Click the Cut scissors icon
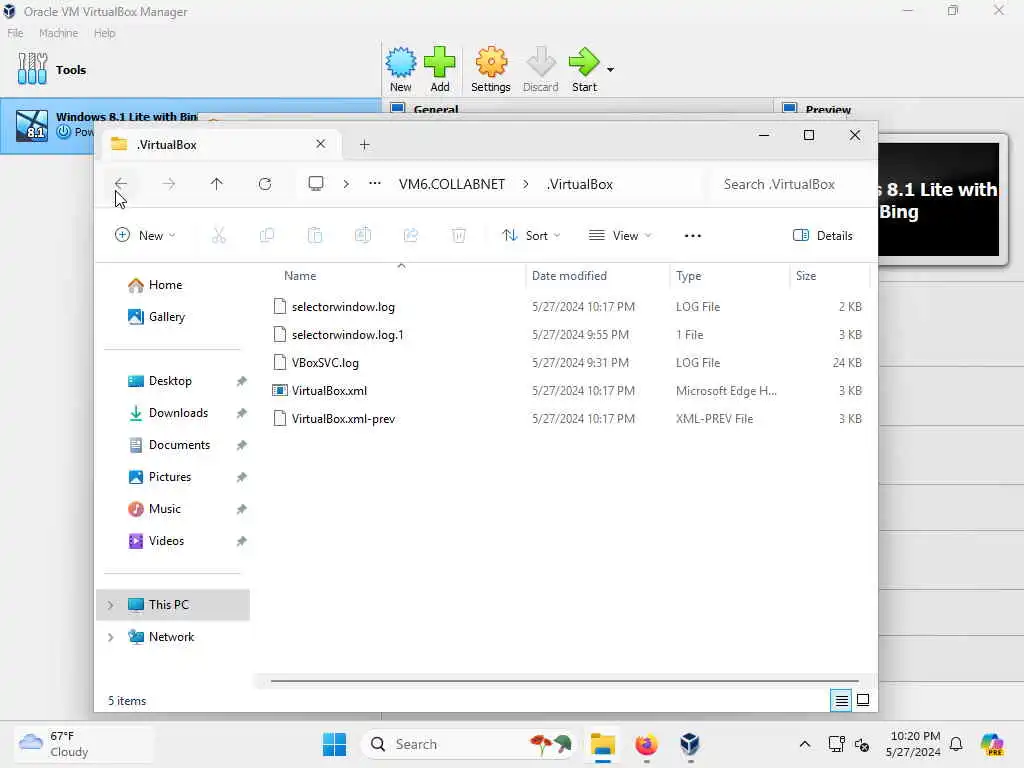Viewport: 1024px width, 768px height. [219, 236]
